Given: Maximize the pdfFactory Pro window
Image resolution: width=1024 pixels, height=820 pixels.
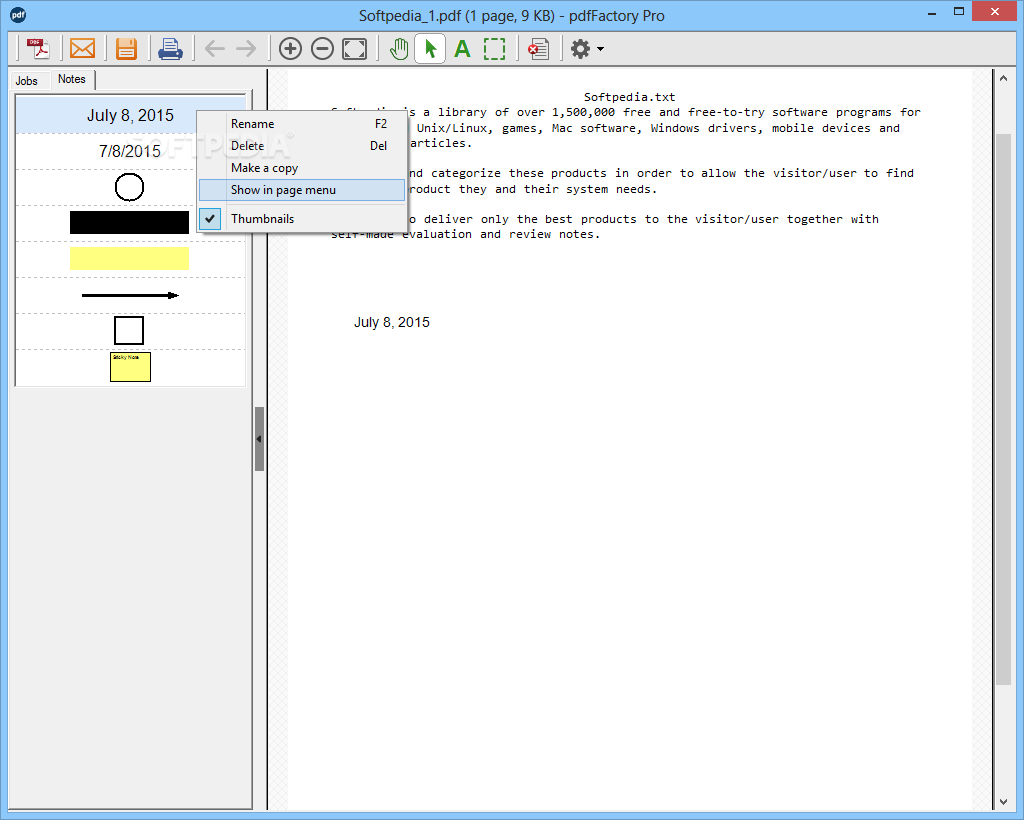Looking at the screenshot, I should (959, 12).
